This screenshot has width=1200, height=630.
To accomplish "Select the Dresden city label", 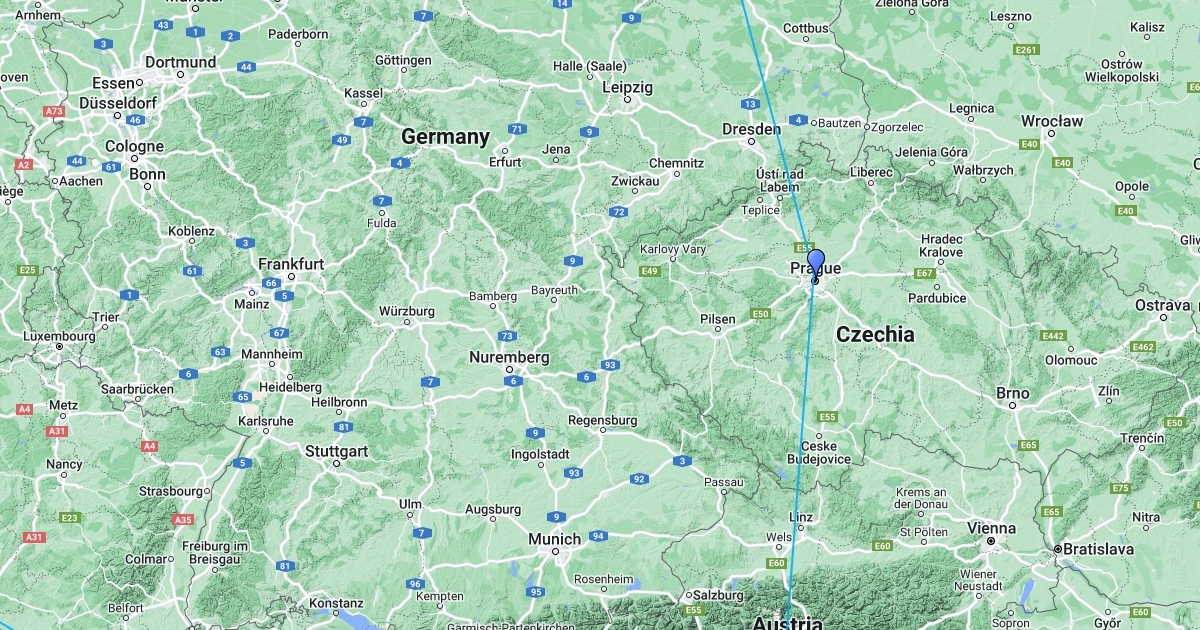I will tap(751, 129).
